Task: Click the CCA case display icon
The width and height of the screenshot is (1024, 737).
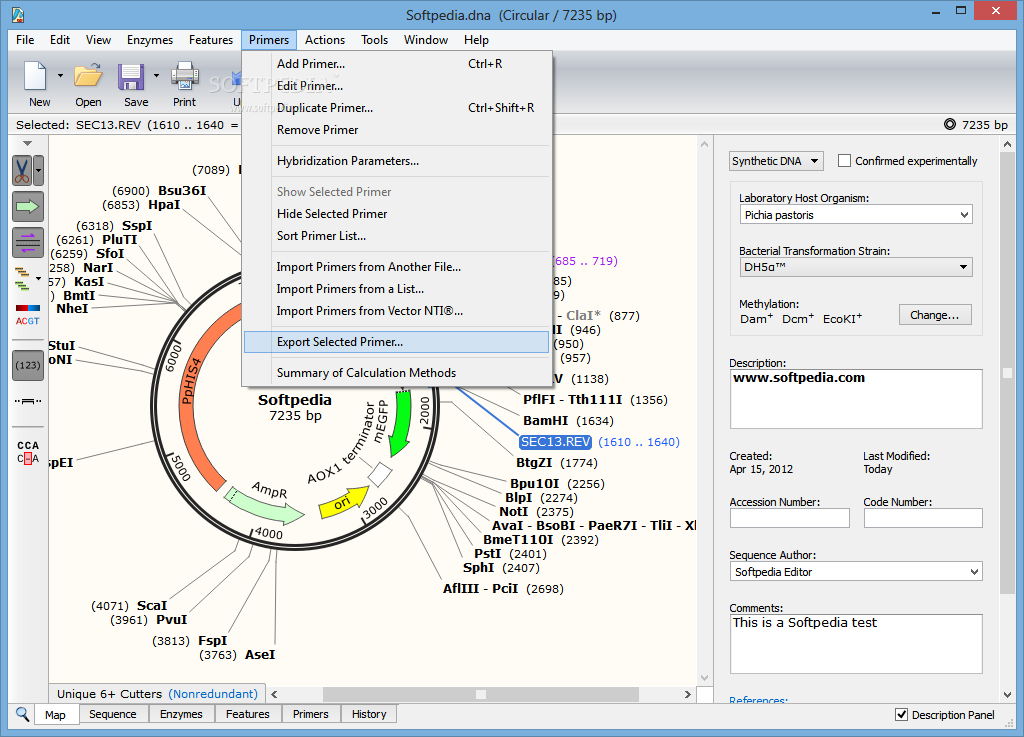Action: [28, 452]
